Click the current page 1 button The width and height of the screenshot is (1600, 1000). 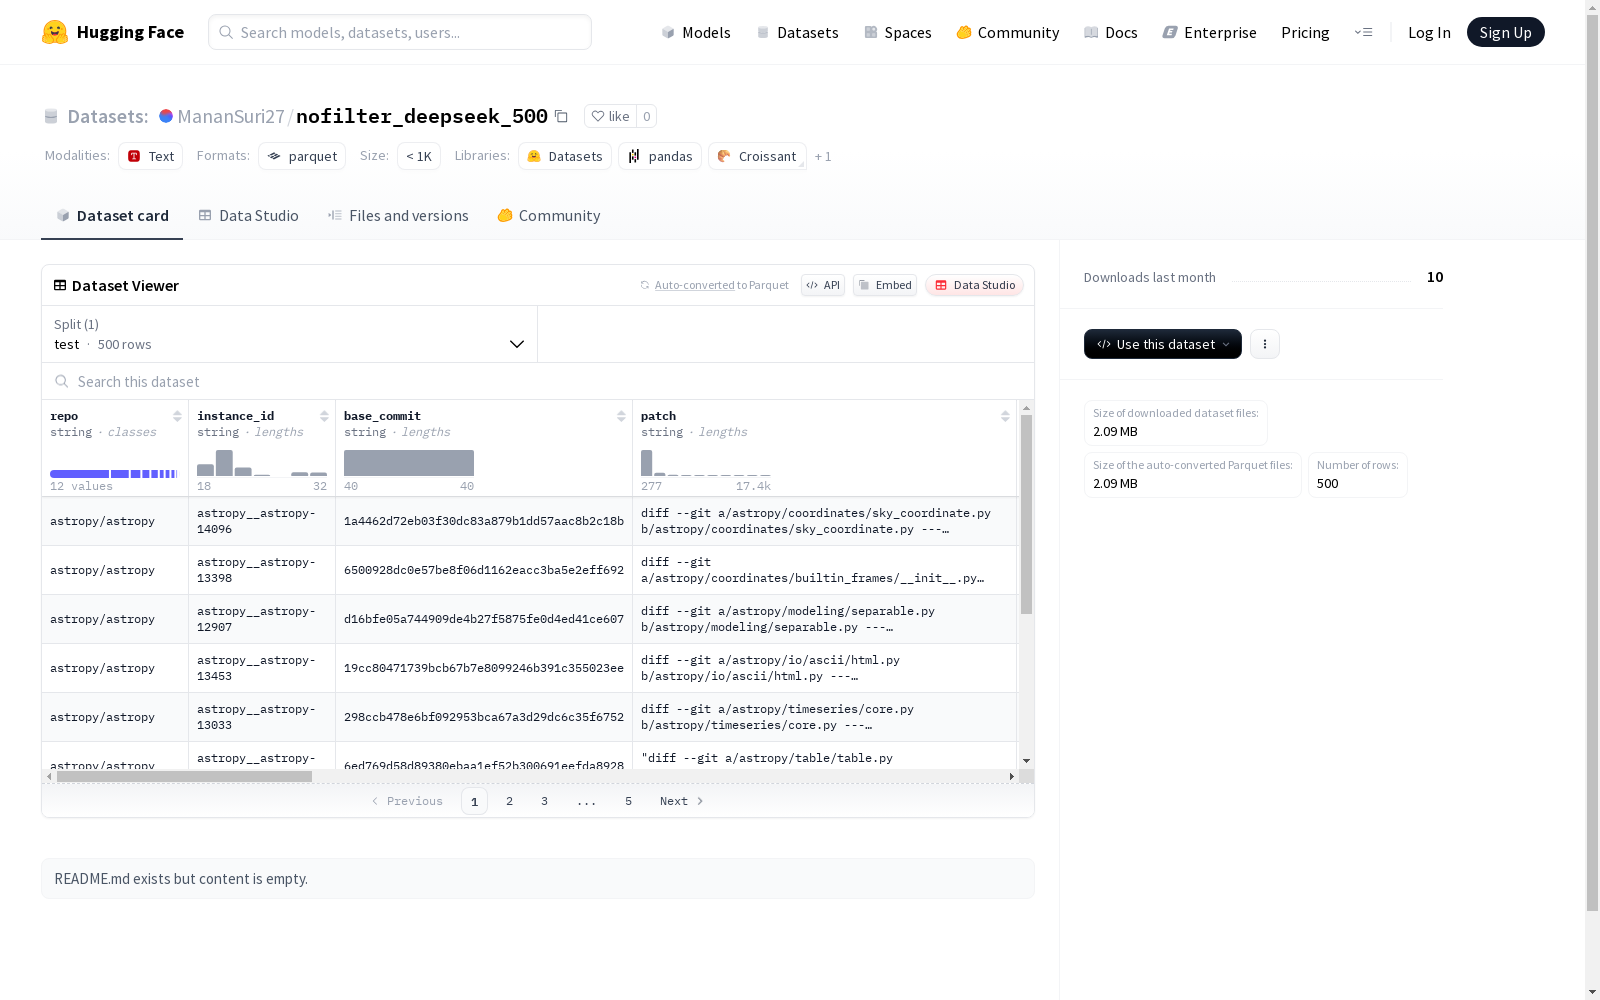coord(474,801)
